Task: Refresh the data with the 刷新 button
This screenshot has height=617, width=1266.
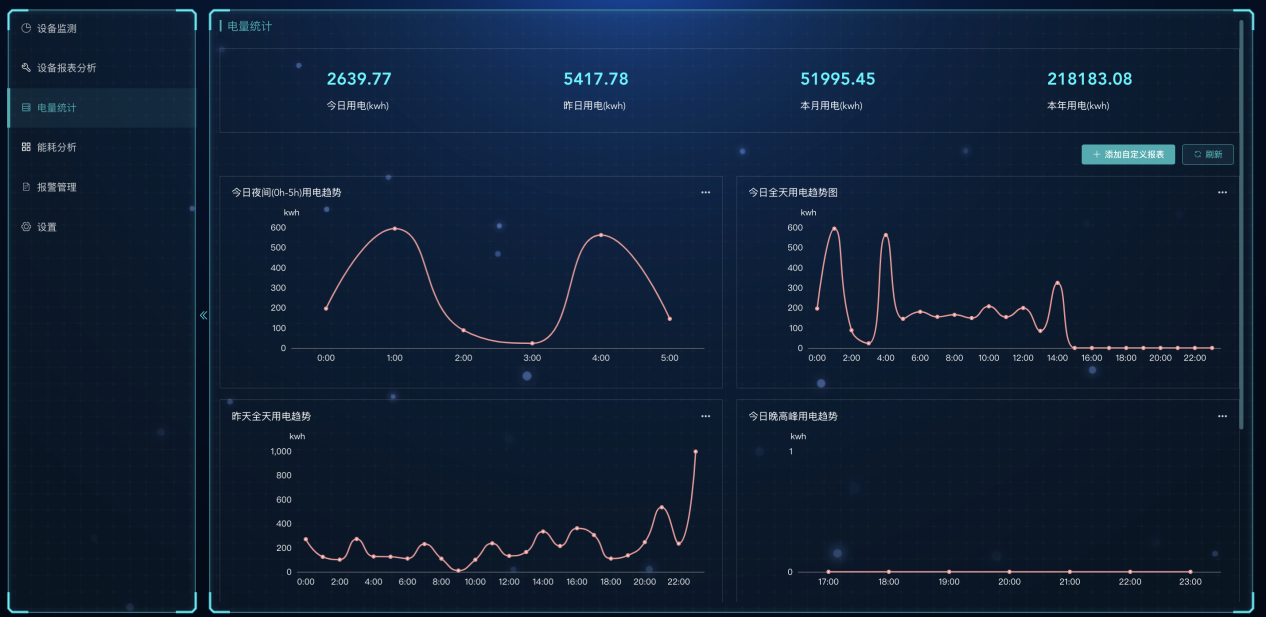Action: 1208,155
